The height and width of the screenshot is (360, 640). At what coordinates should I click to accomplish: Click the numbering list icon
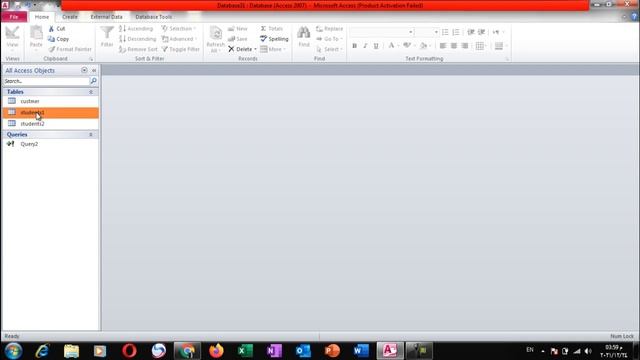pos(456,32)
